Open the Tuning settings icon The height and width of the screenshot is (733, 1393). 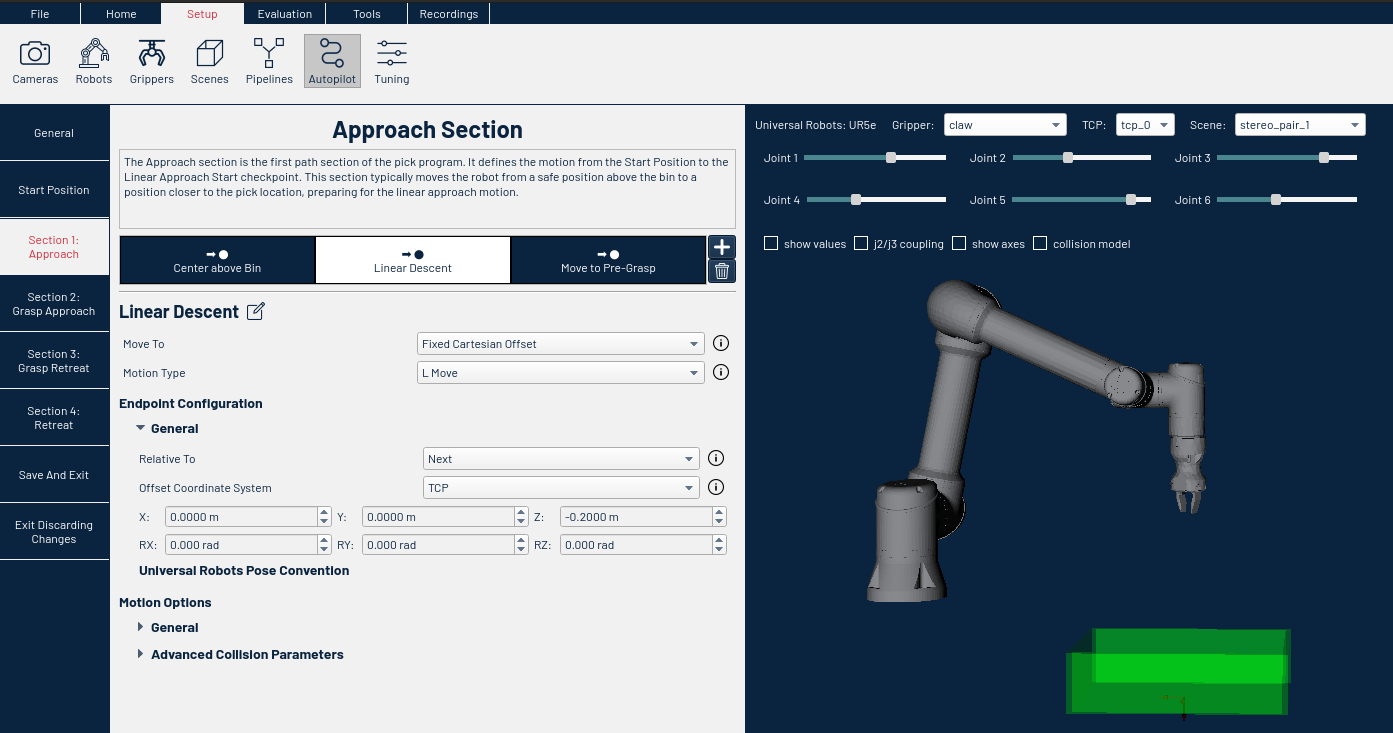point(391,60)
